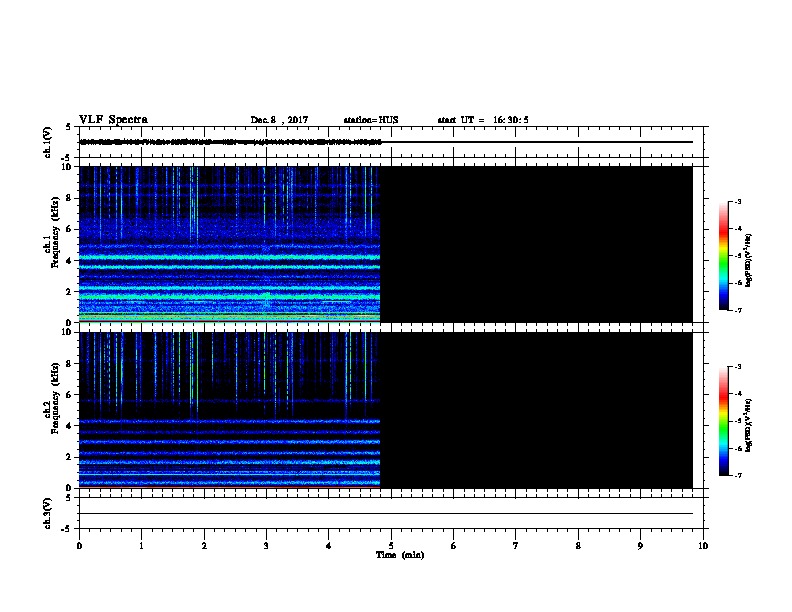The height and width of the screenshot is (612, 792).
Task: Click time axis tick label "9"
Action: click(640, 546)
